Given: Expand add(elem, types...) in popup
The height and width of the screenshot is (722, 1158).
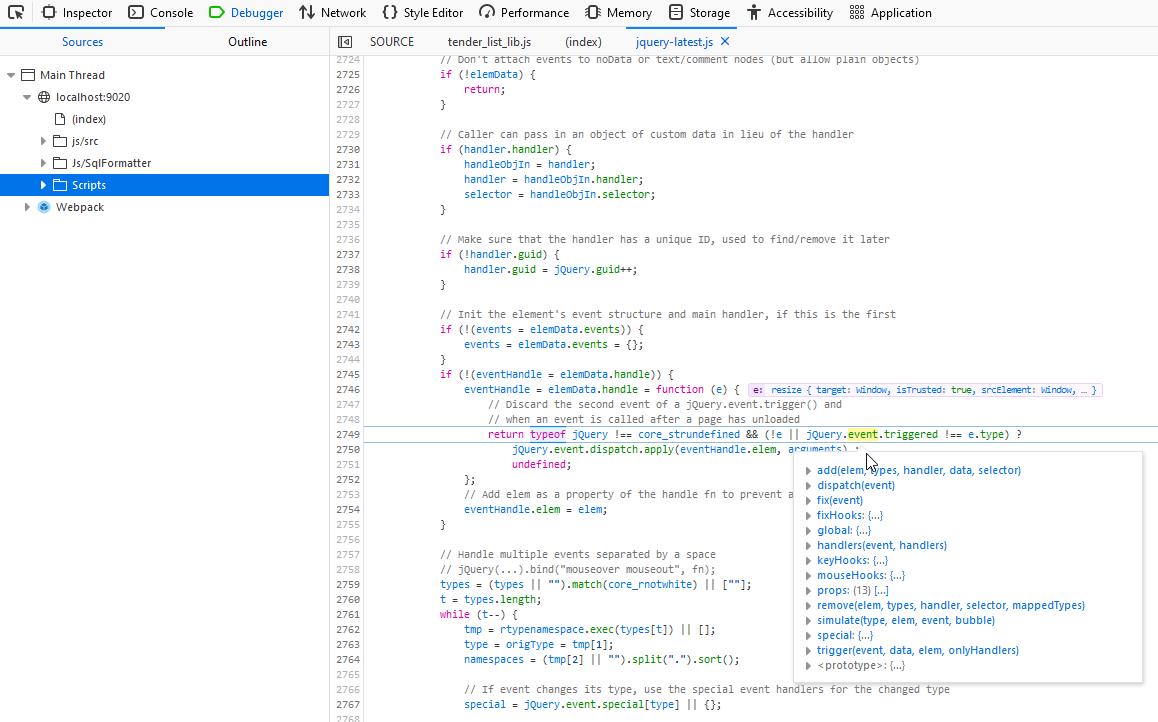Looking at the screenshot, I should [x=809, y=470].
